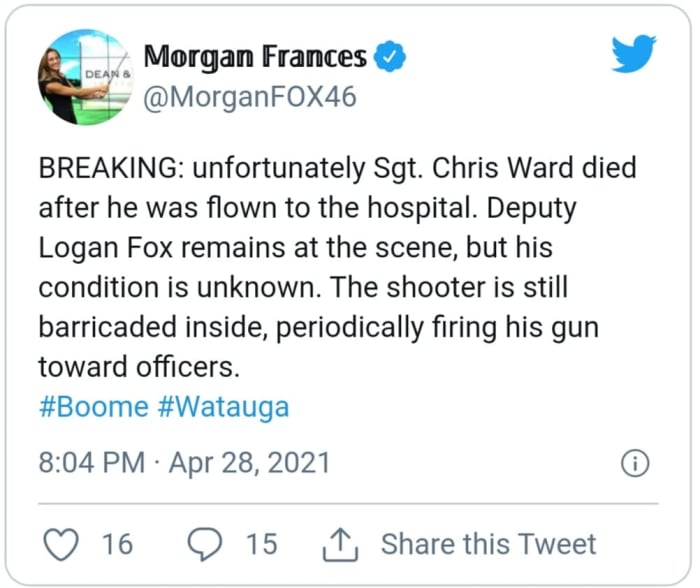Click the blue verified badge
The width and height of the screenshot is (700, 588).
388,59
